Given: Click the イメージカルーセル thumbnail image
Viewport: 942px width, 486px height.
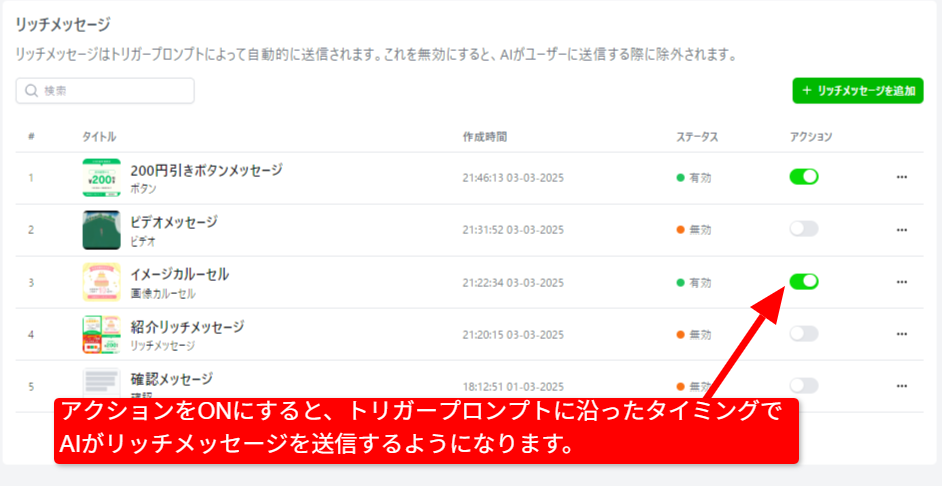Looking at the screenshot, I should click(101, 282).
